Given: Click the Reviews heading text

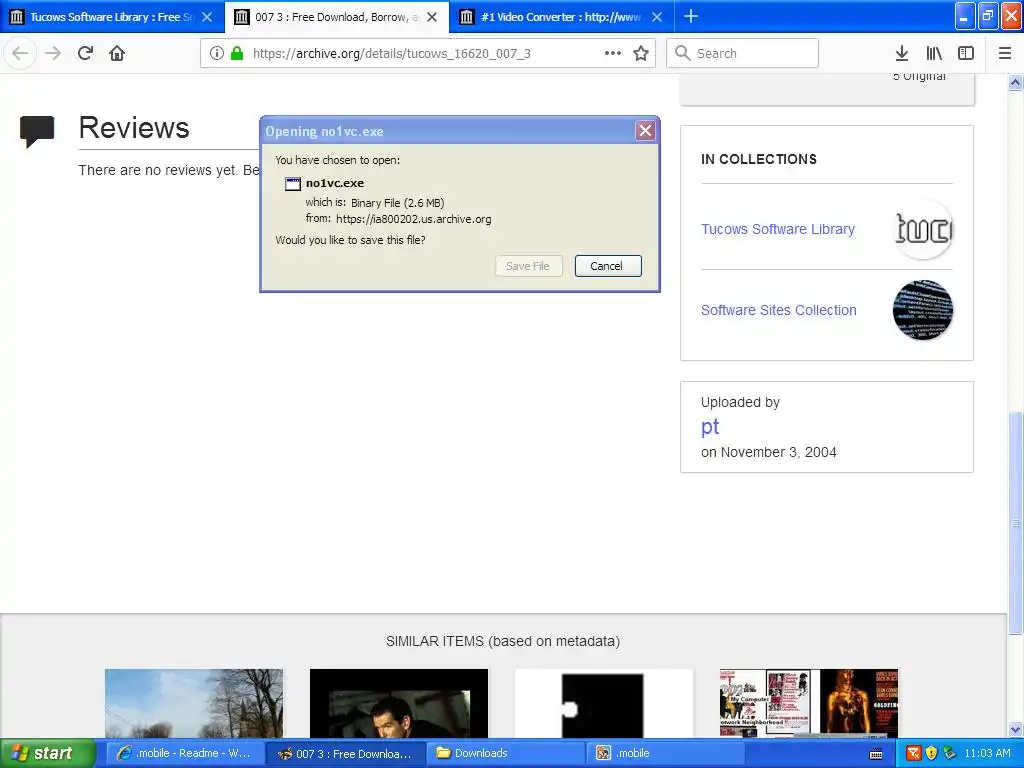Looking at the screenshot, I should pos(134,128).
